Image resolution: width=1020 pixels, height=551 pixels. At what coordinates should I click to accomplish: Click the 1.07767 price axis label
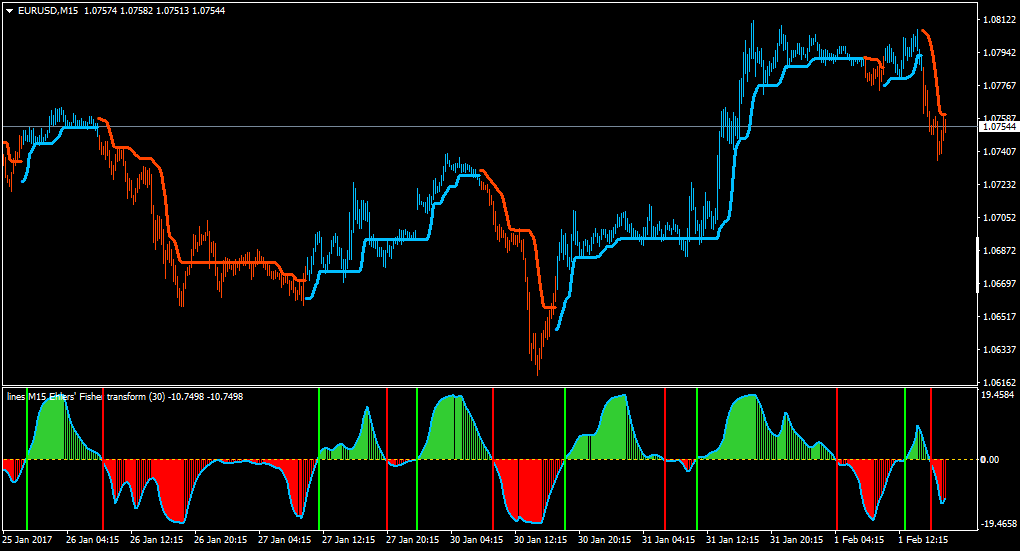(x=999, y=86)
